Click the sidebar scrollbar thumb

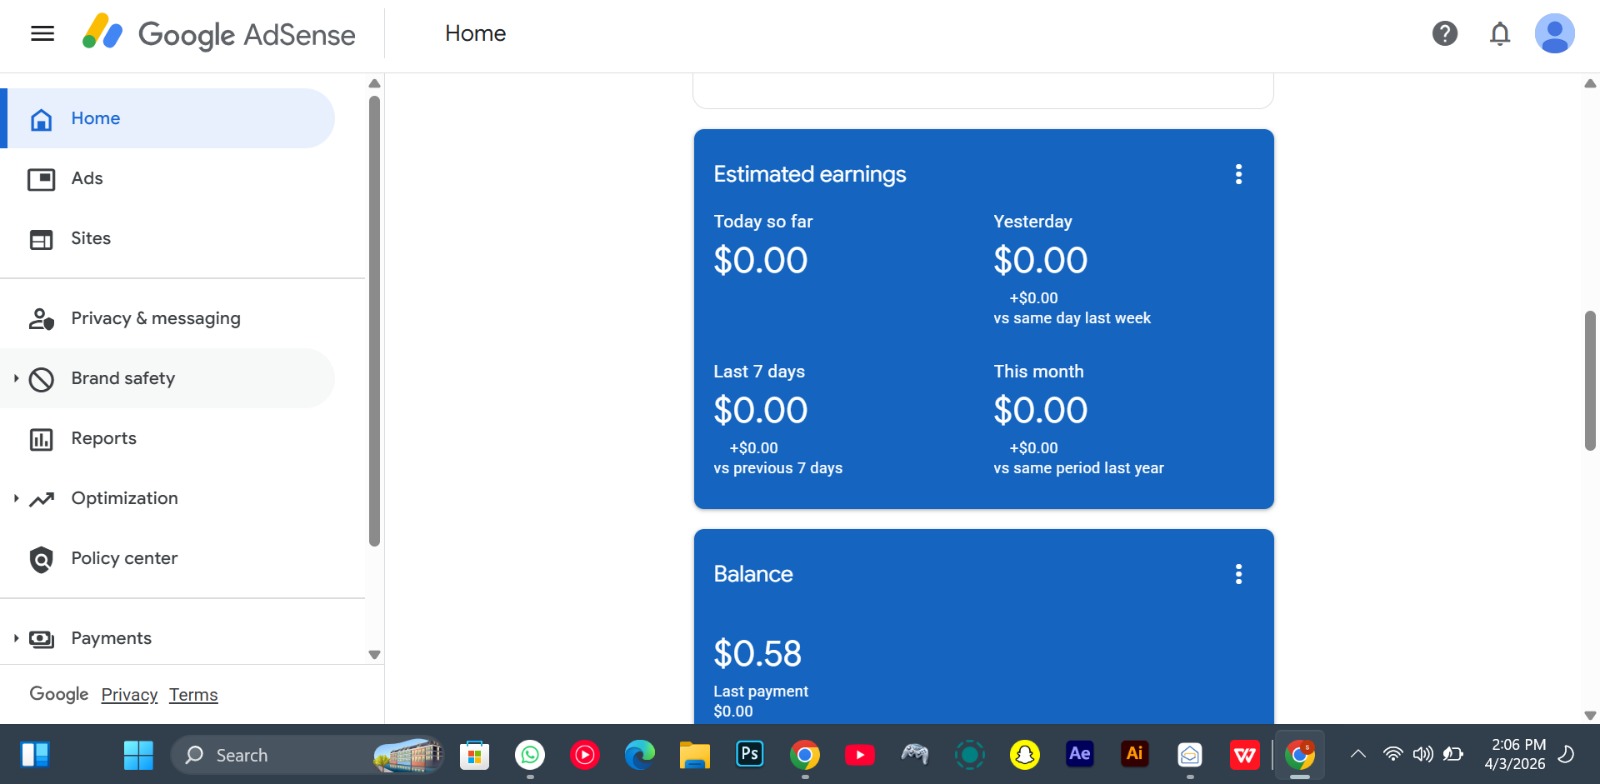coord(374,321)
